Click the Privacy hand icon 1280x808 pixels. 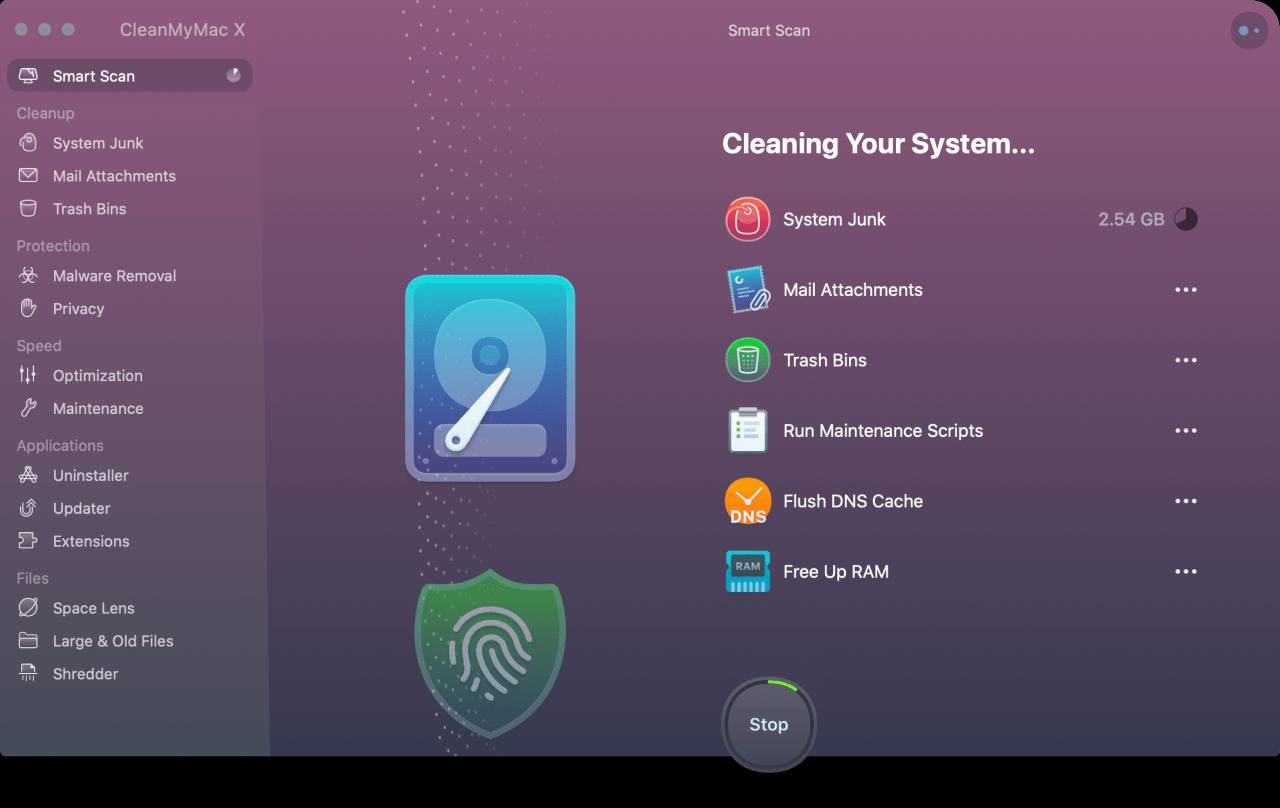pos(28,309)
